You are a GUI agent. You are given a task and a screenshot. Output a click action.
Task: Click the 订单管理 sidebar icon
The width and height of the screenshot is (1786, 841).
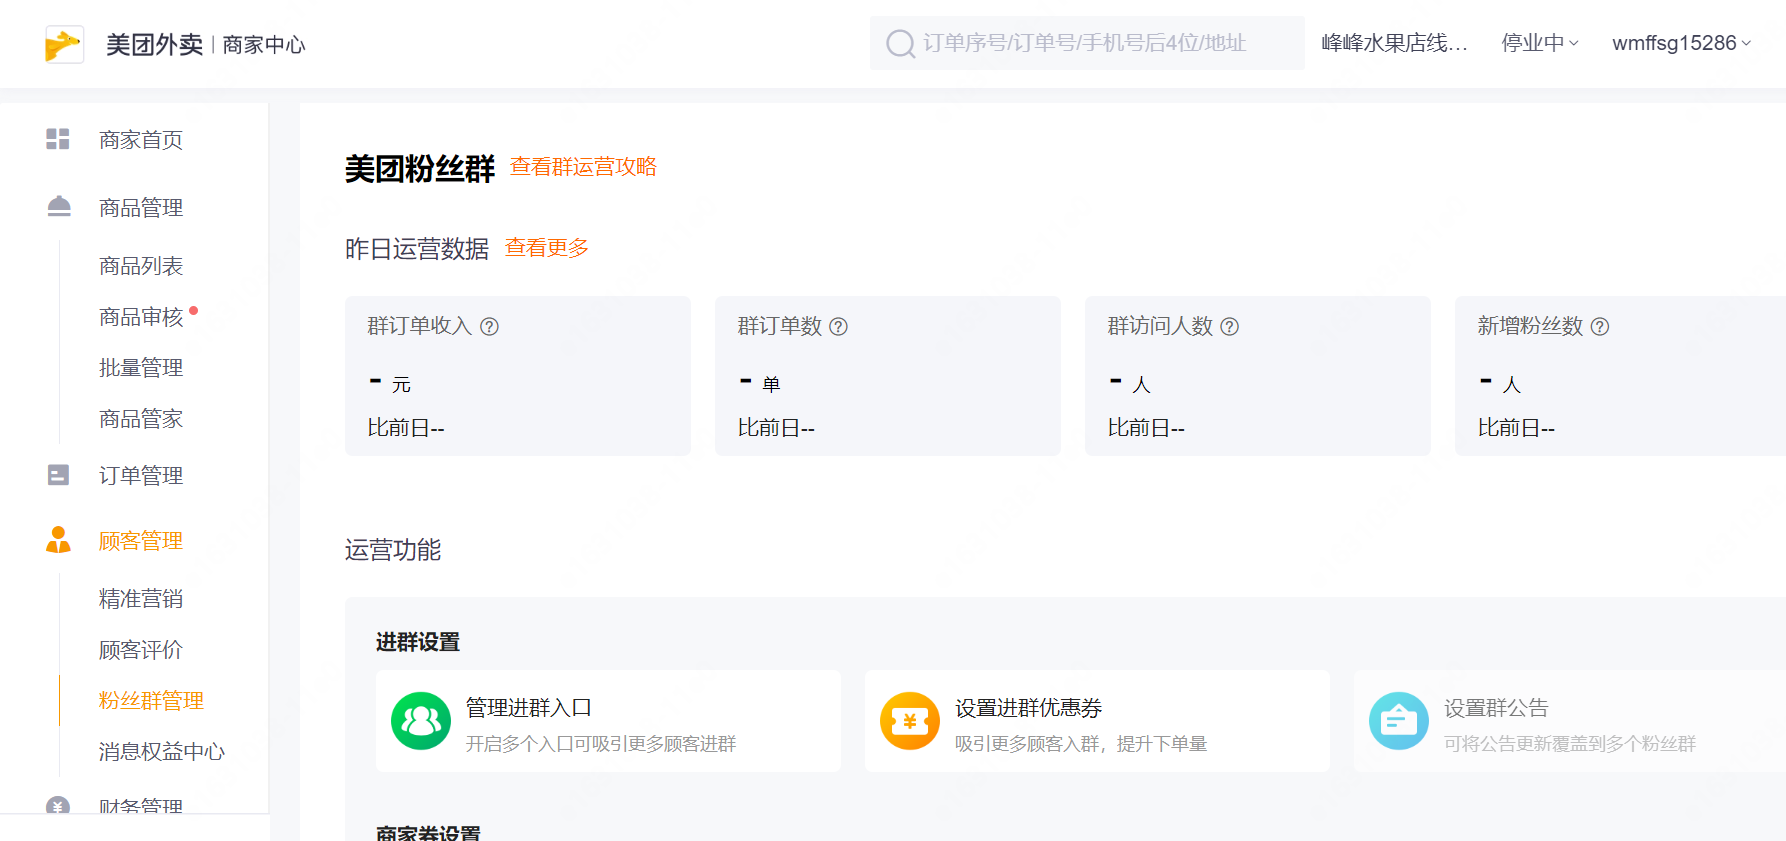click(59, 475)
